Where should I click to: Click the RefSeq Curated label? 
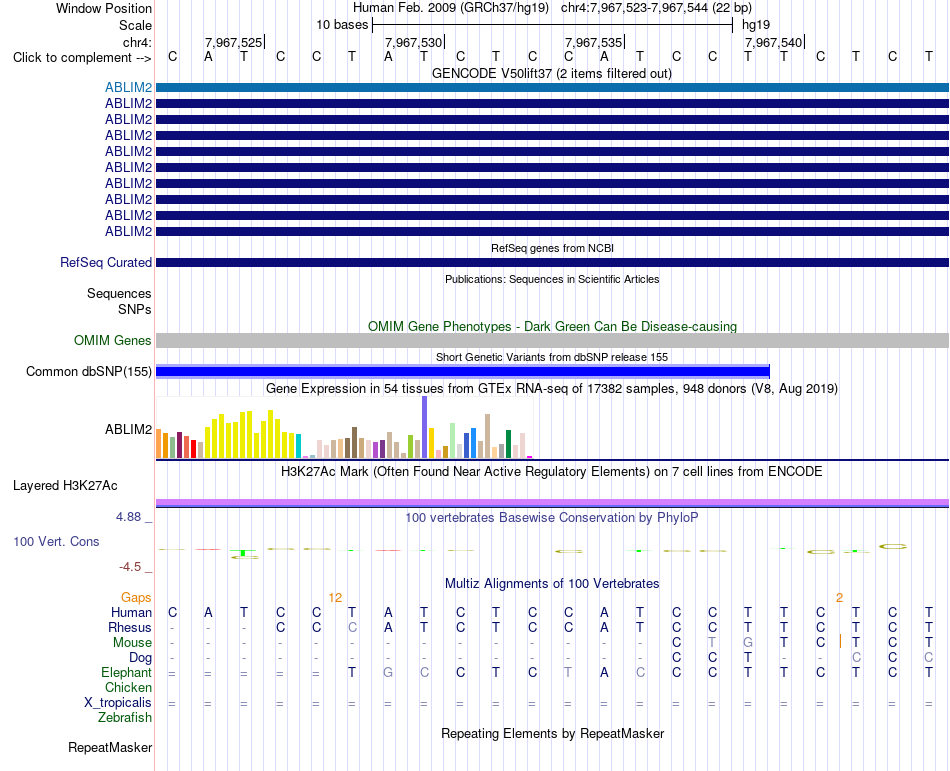(x=105, y=262)
